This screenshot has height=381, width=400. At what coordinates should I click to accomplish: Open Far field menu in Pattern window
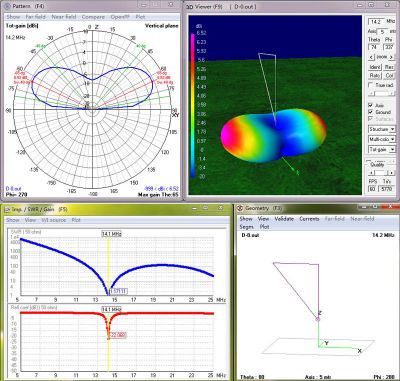36,17
